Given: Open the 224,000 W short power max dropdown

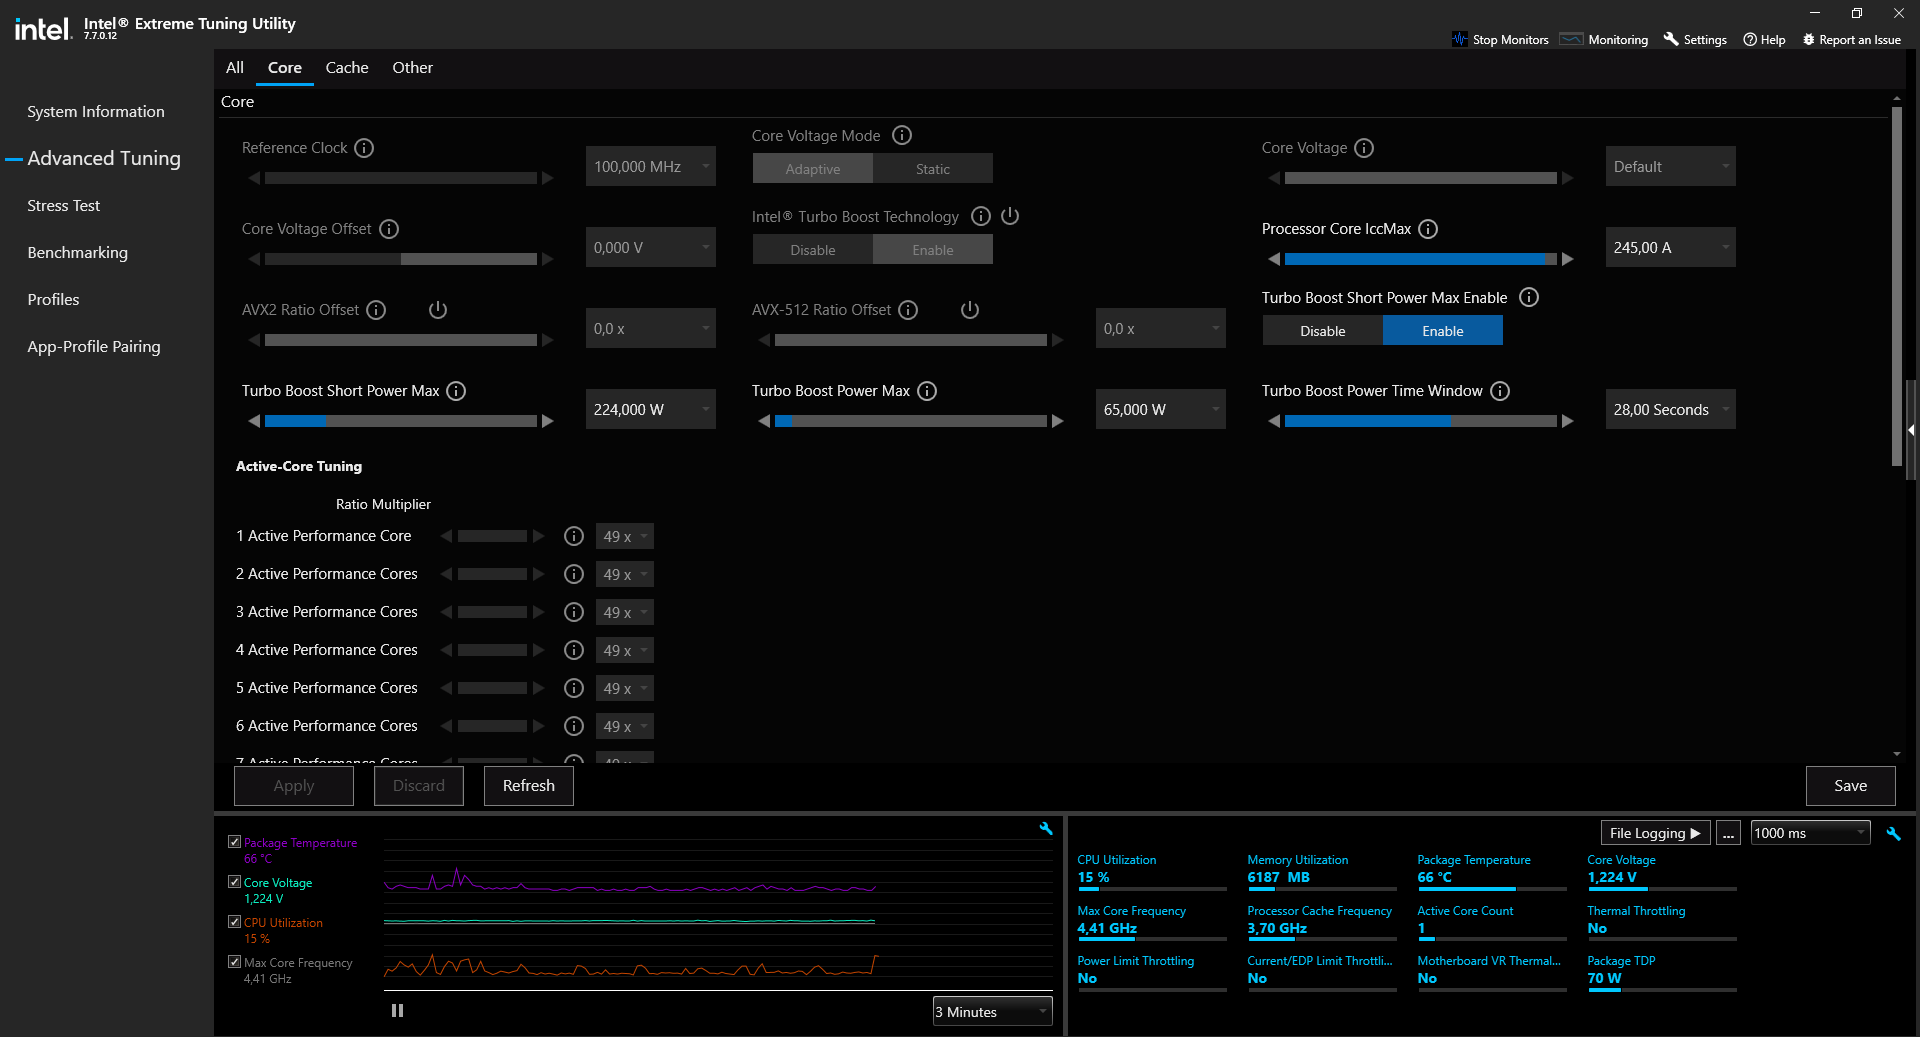Looking at the screenshot, I should click(651, 410).
